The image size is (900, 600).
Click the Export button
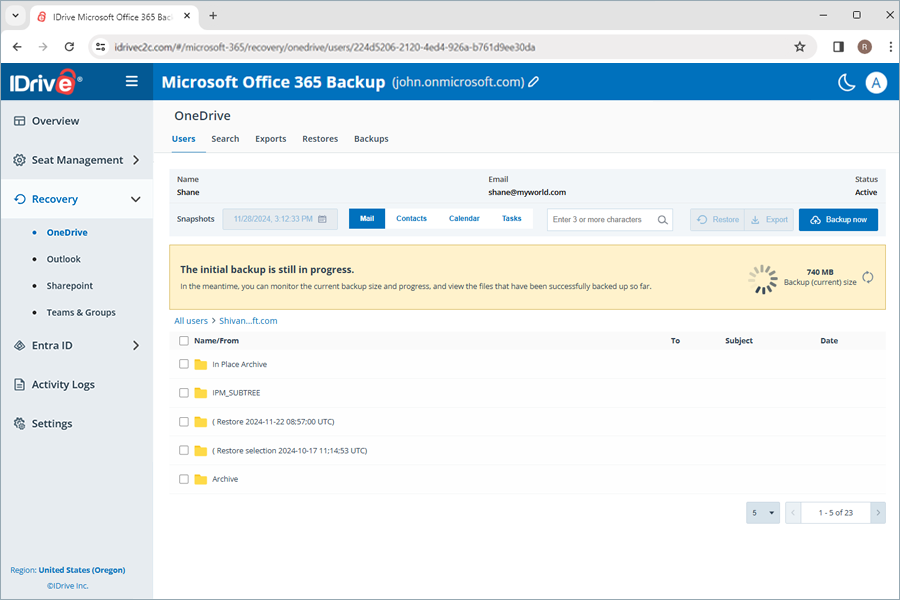[769, 220]
